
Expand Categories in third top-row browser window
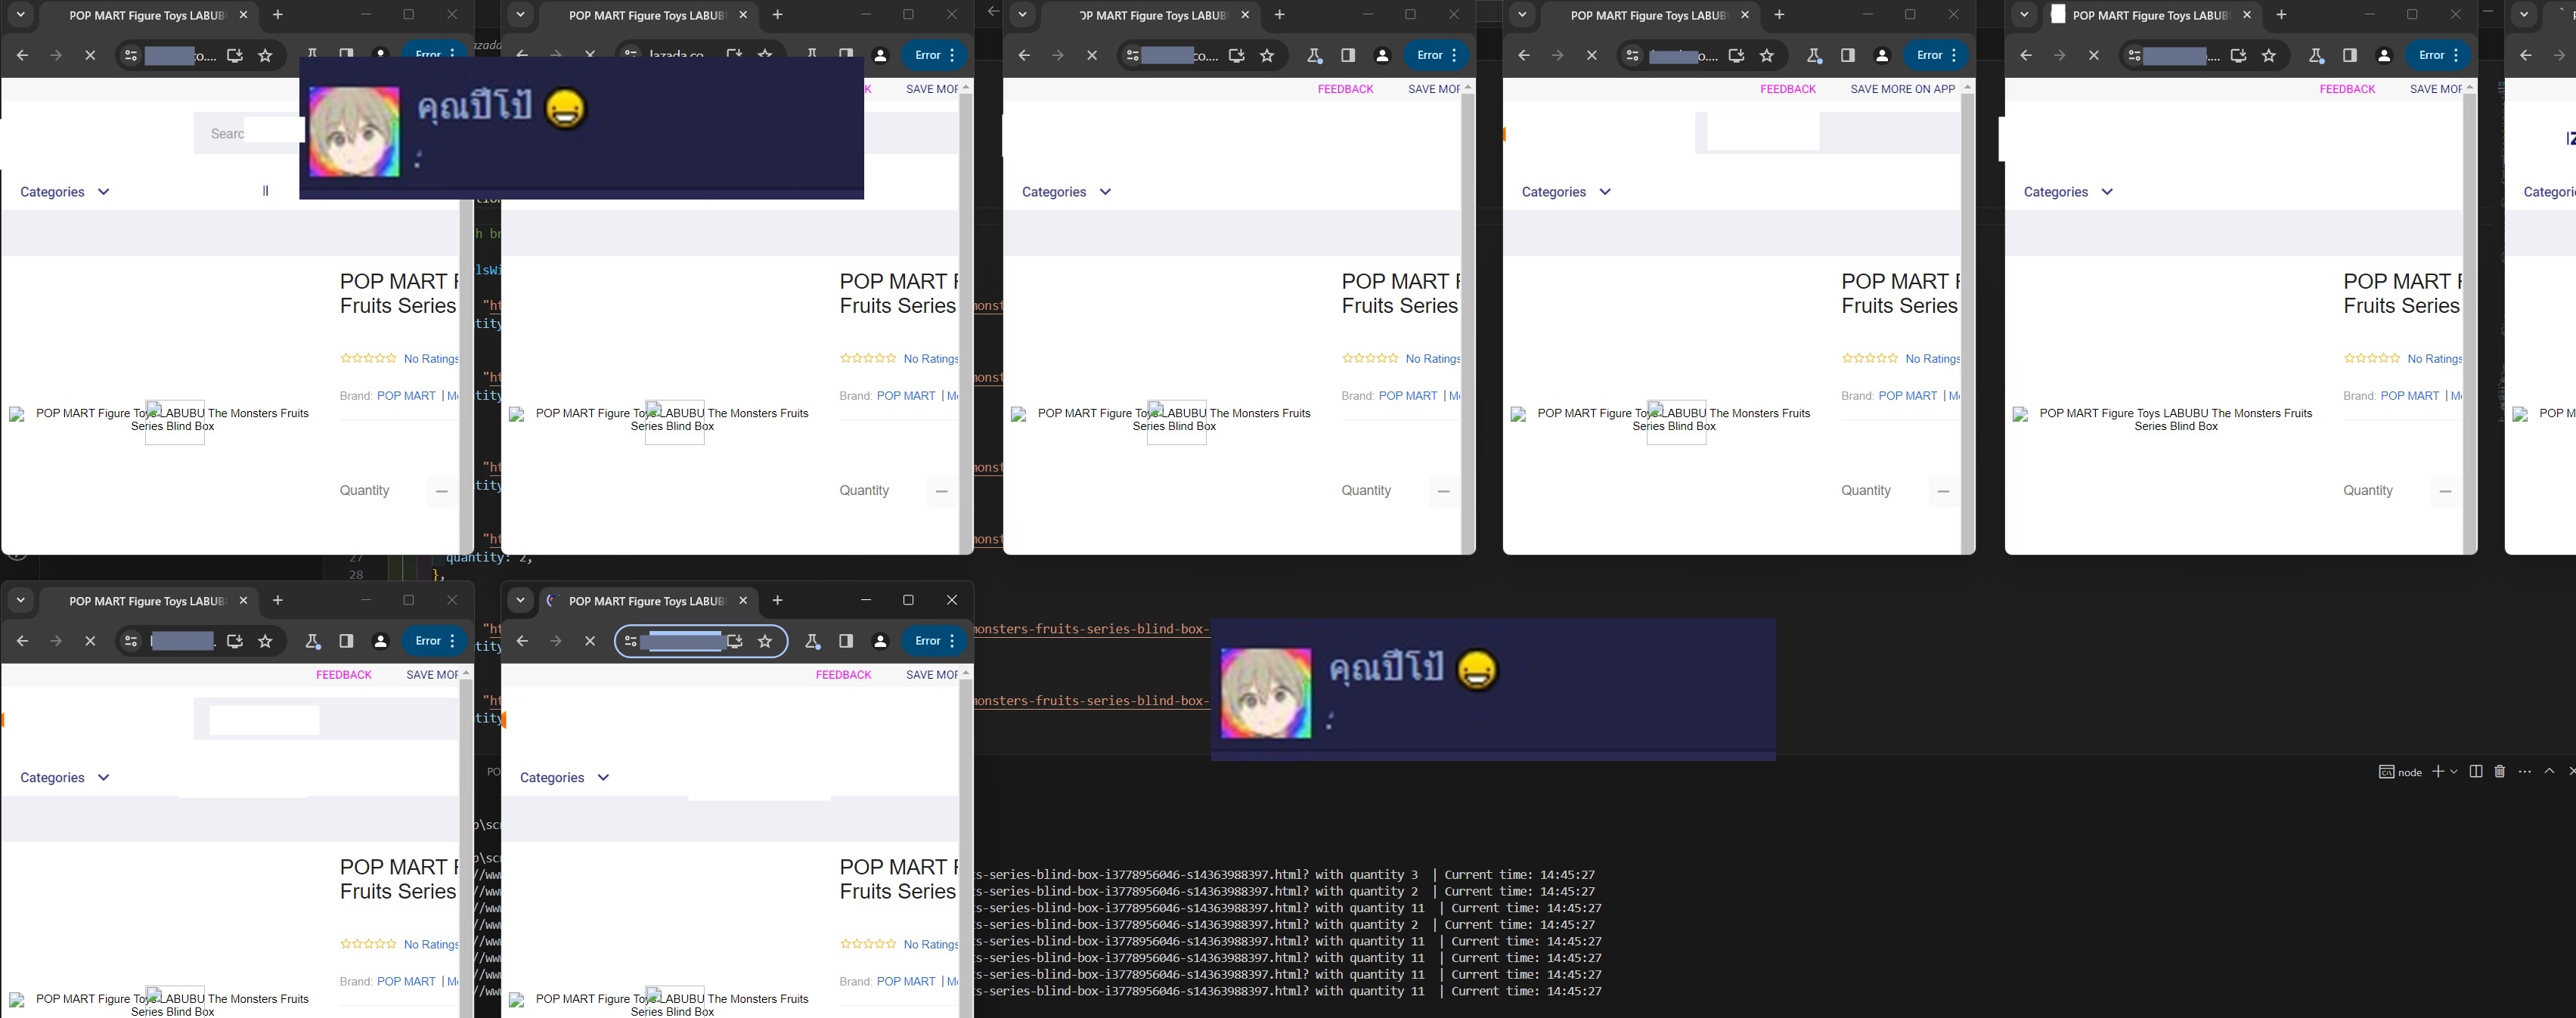coord(1067,192)
